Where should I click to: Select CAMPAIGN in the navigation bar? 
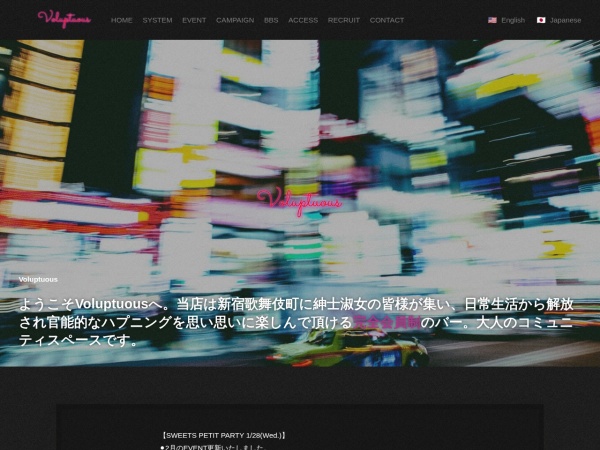(235, 20)
